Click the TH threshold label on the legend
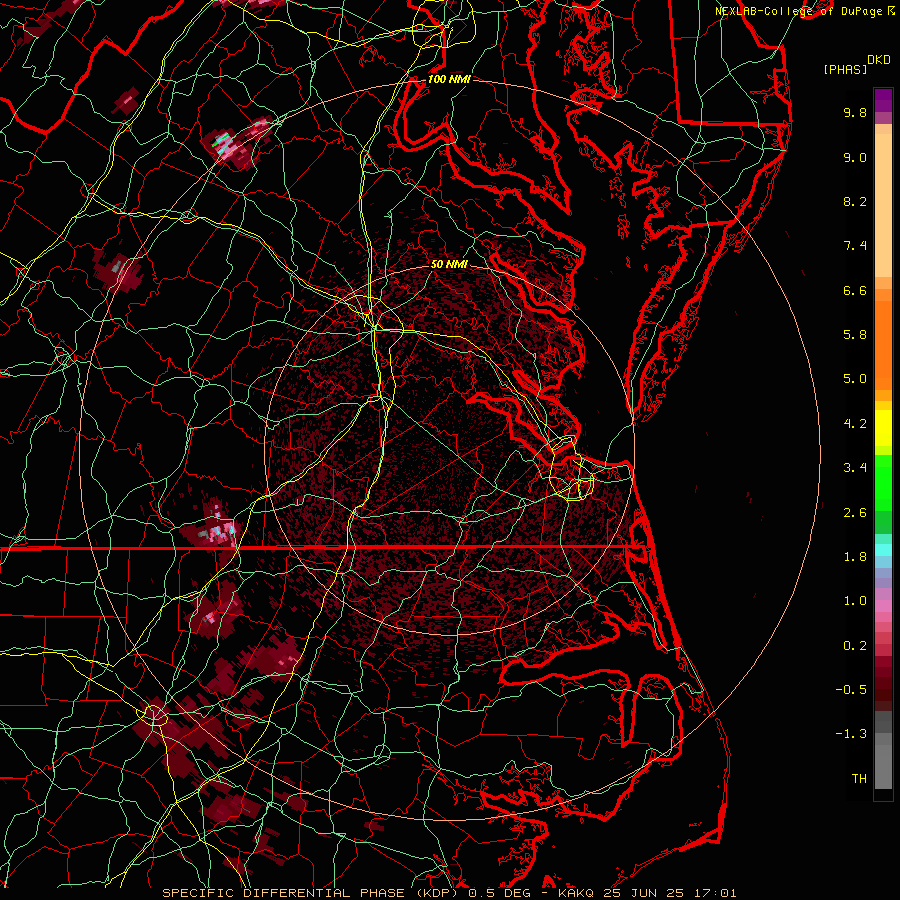The width and height of the screenshot is (900, 900). 859,779
